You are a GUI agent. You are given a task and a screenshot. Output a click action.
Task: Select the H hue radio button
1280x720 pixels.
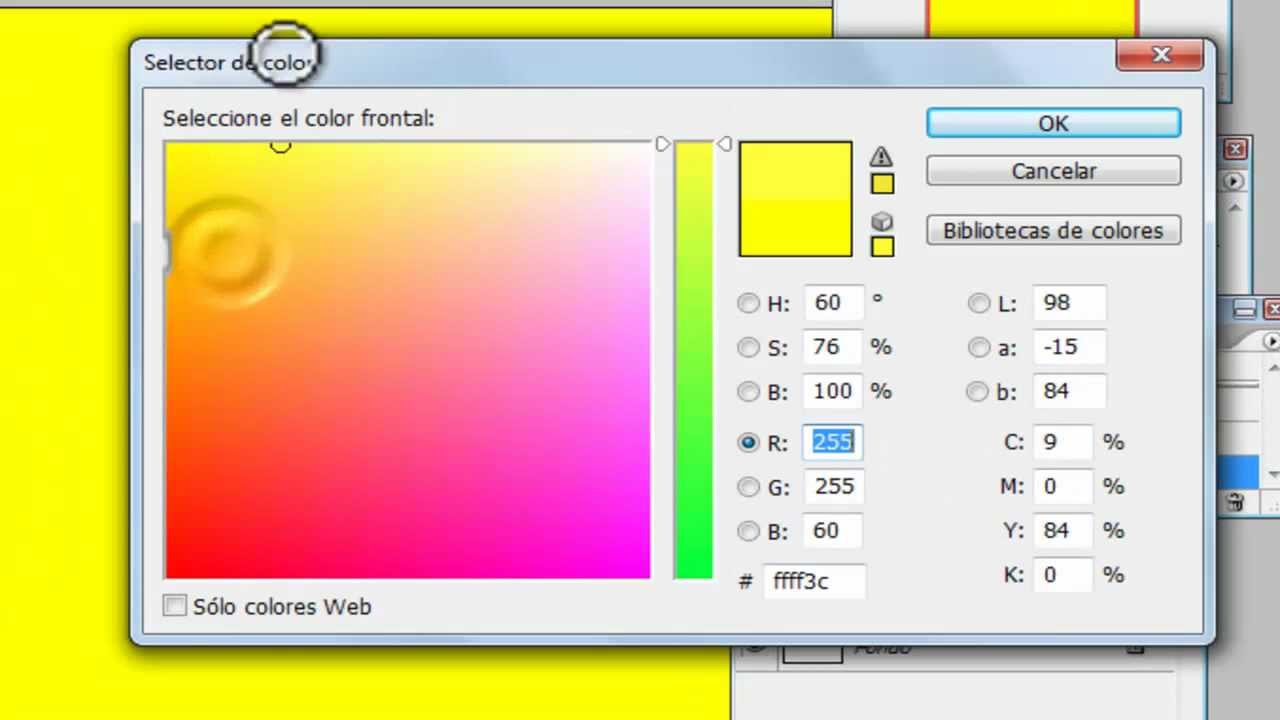(x=748, y=303)
